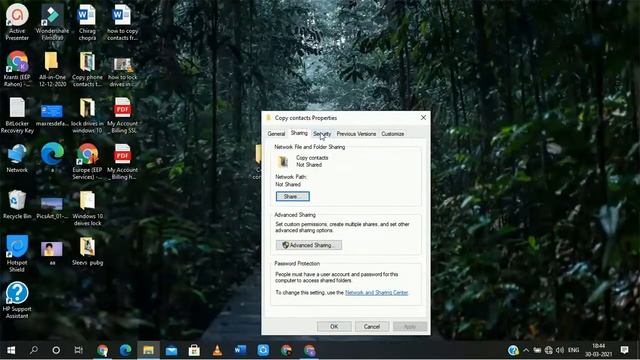Switch to Word in the taskbar
The width and height of the screenshot is (640, 360).
point(240,350)
